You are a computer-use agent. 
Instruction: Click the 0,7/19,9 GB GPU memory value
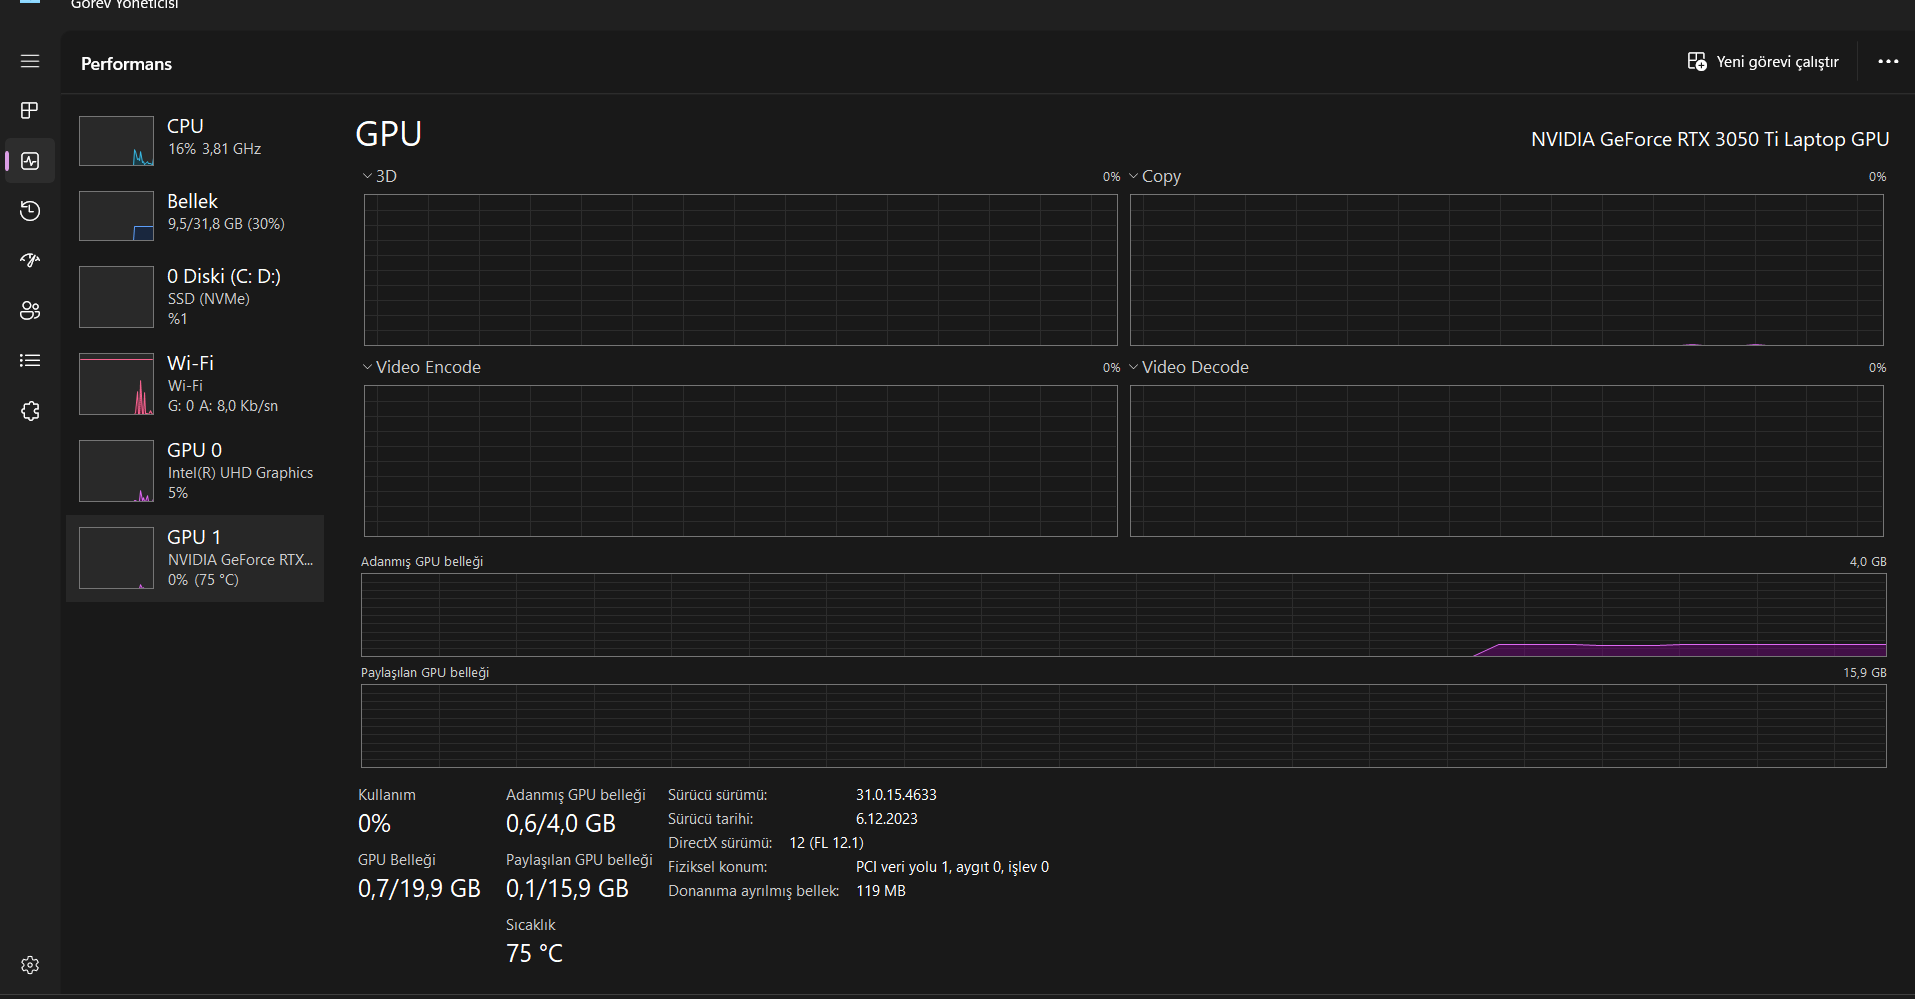tap(419, 889)
